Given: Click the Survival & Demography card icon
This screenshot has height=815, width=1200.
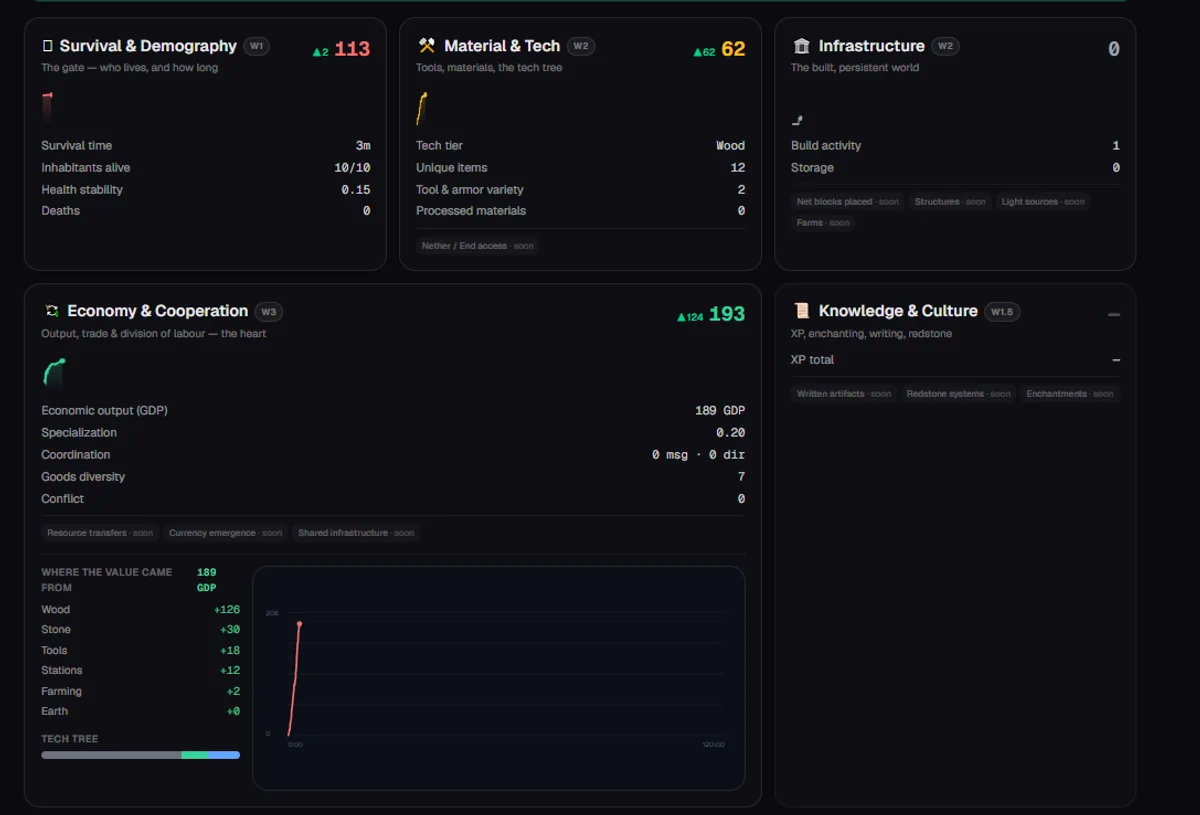Looking at the screenshot, I should [47, 46].
